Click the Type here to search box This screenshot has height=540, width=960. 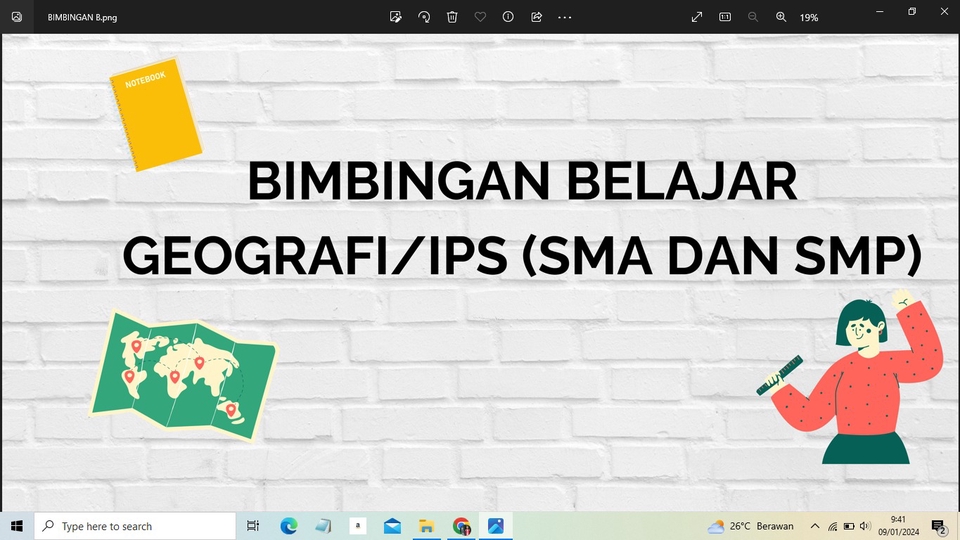[135, 526]
